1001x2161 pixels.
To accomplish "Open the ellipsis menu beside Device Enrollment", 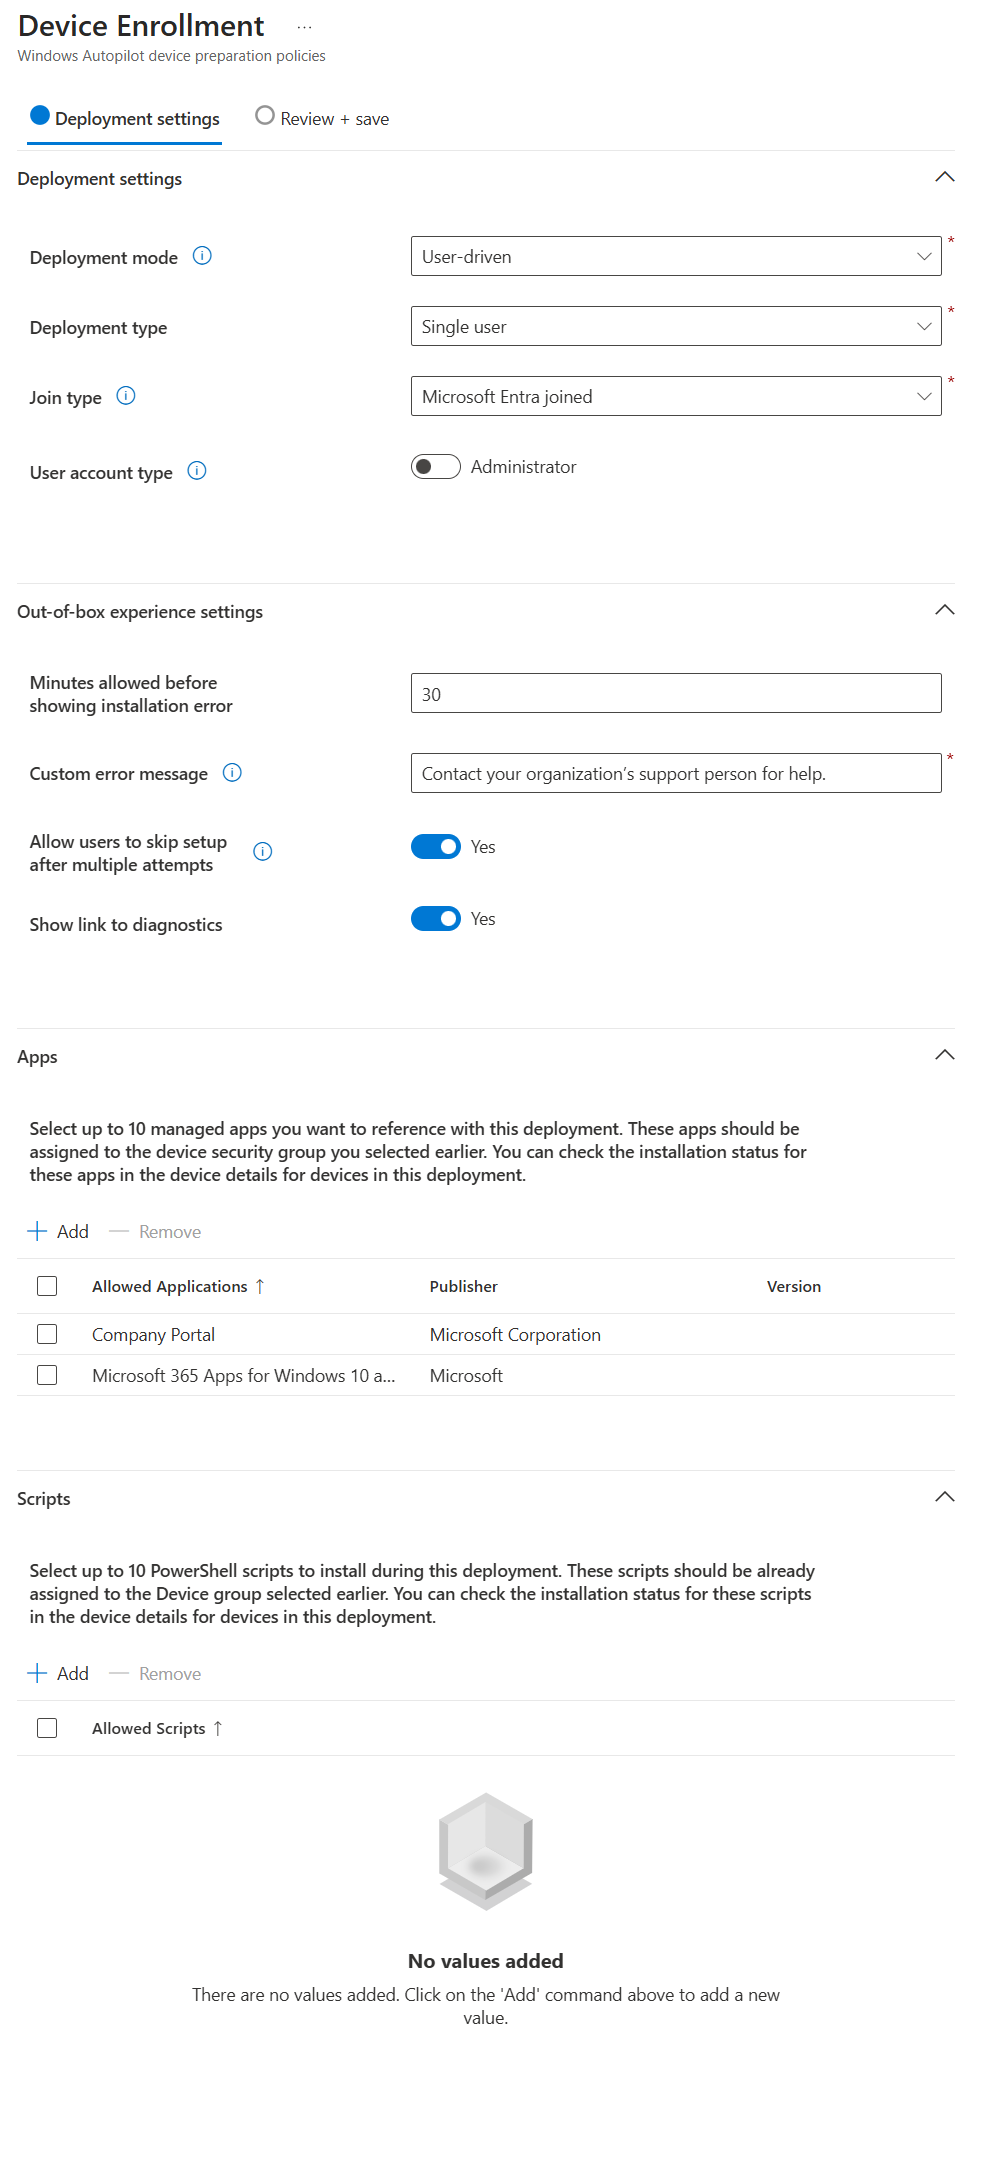I will pos(305,27).
